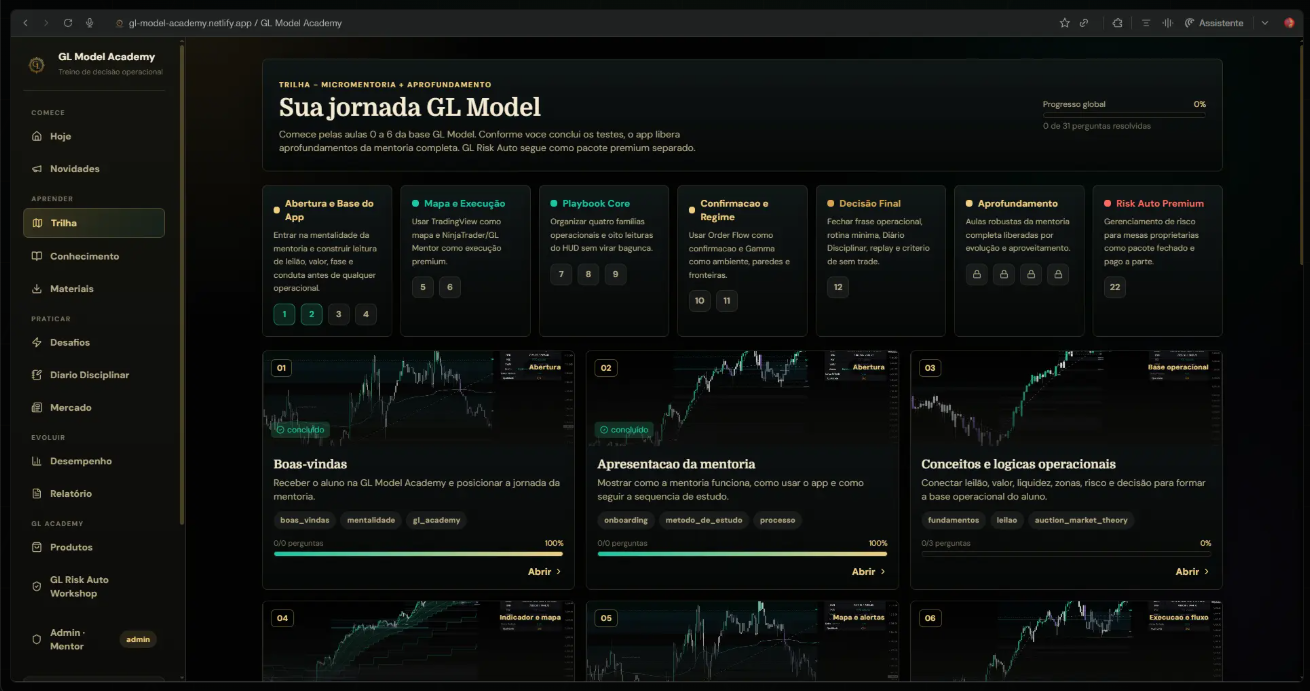Click the mentalidade tag
The width and height of the screenshot is (1310, 691).
click(371, 520)
